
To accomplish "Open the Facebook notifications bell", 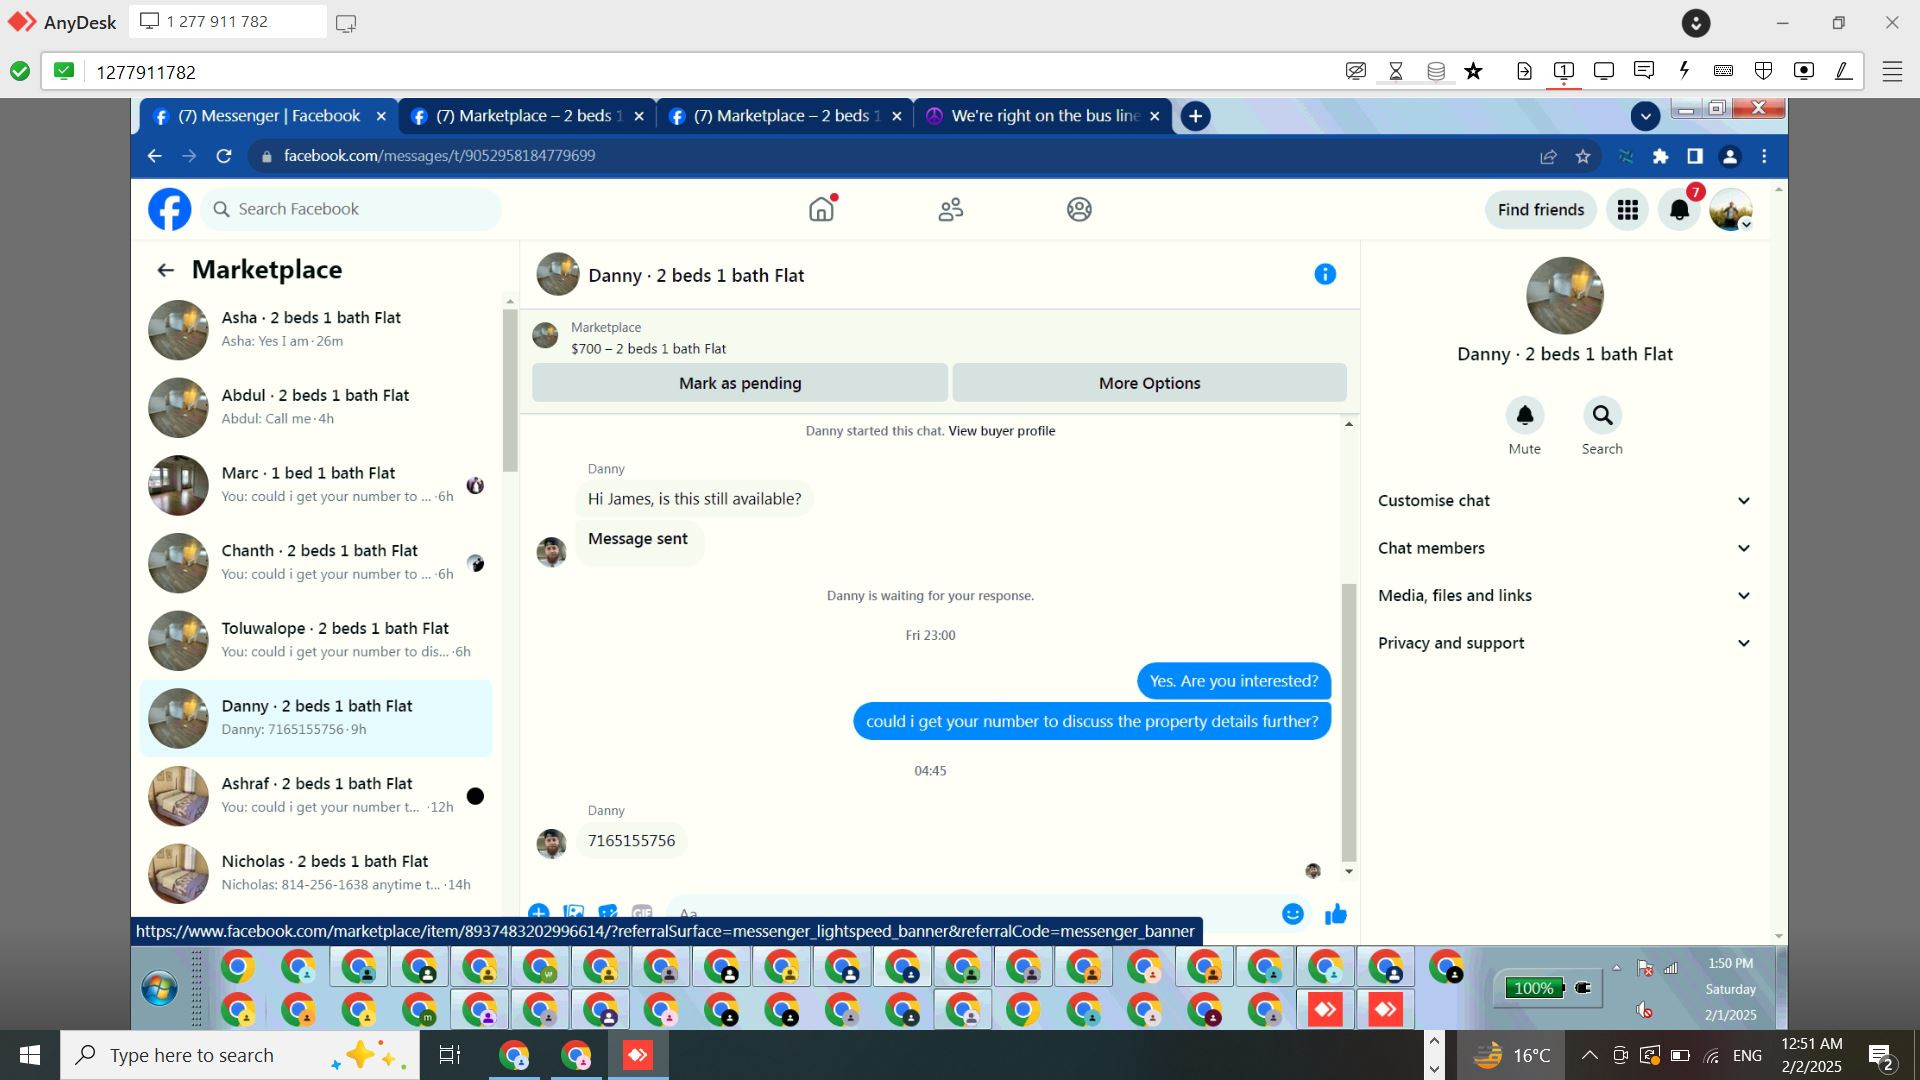I will click(x=1680, y=210).
